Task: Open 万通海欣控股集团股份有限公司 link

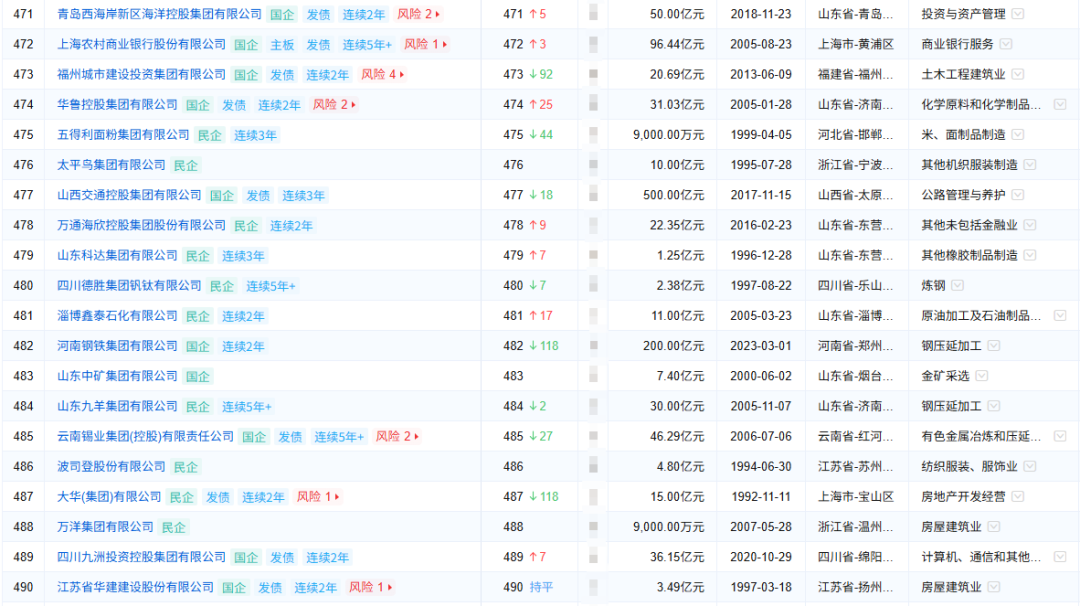Action: 141,225
